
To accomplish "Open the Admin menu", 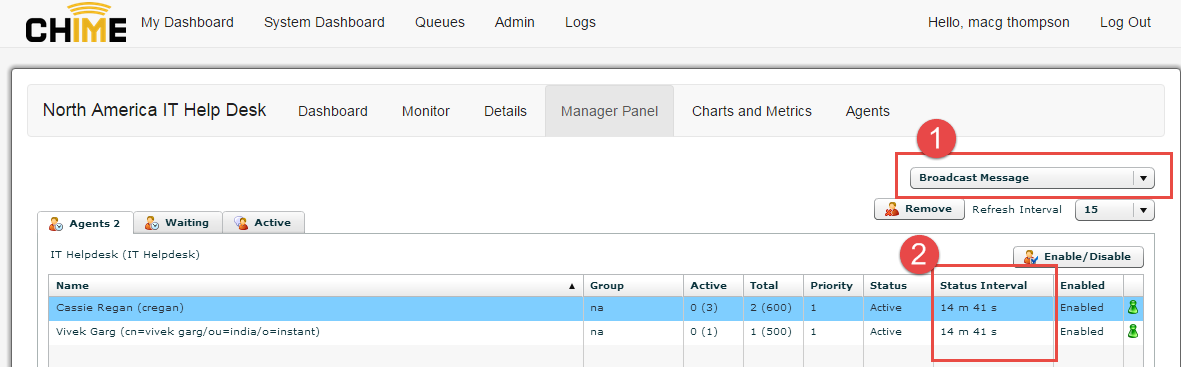I will [x=514, y=23].
